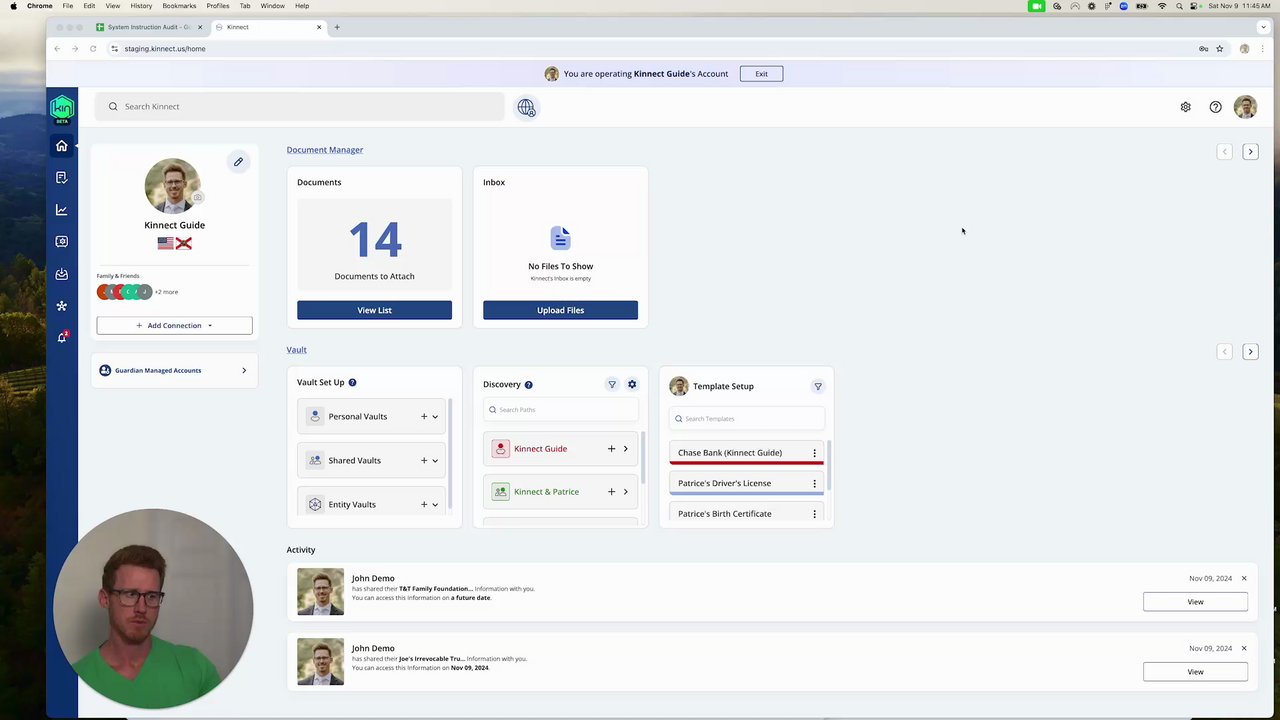Go to next Vault page
The height and width of the screenshot is (720, 1280).
click(x=1250, y=352)
